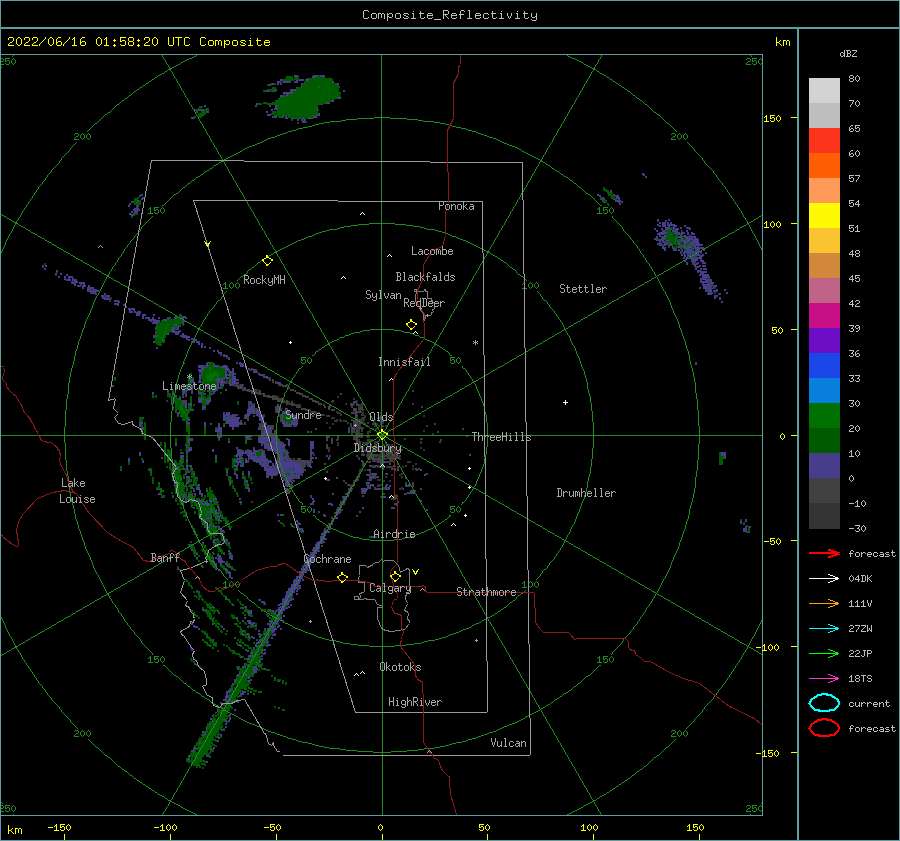Click the Drumheller label on map
The image size is (900, 841).
(586, 493)
